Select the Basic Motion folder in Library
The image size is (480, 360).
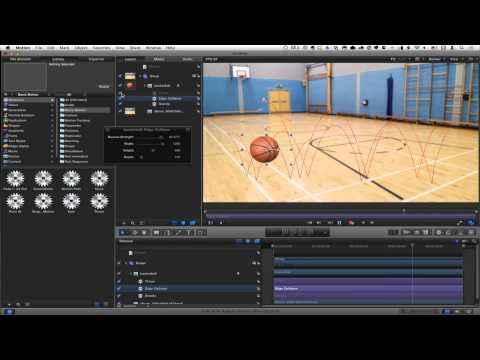[85, 110]
